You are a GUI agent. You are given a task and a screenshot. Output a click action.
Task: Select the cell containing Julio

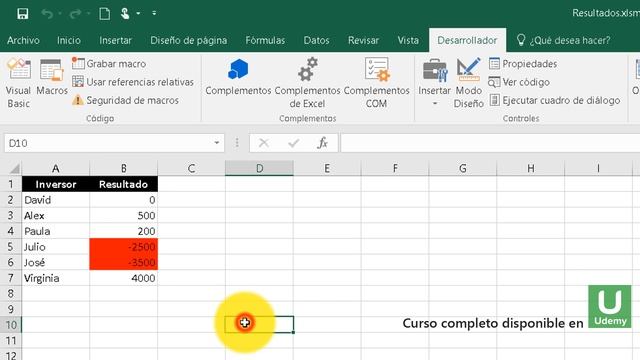(x=56, y=247)
